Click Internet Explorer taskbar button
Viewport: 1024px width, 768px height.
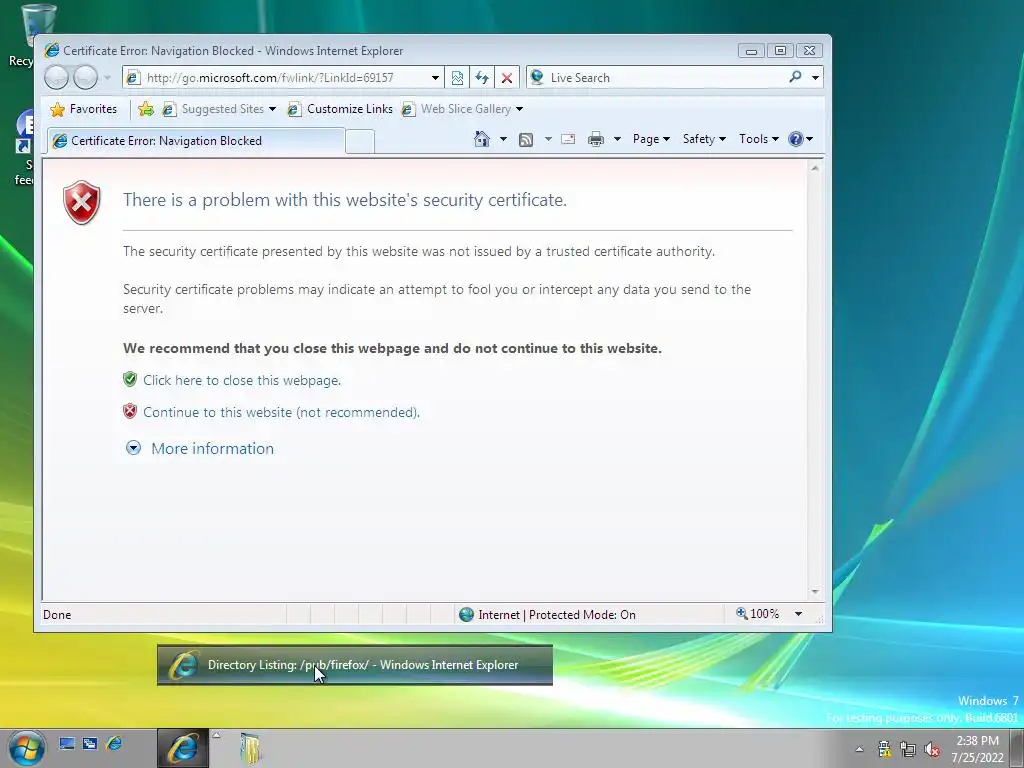(x=183, y=748)
